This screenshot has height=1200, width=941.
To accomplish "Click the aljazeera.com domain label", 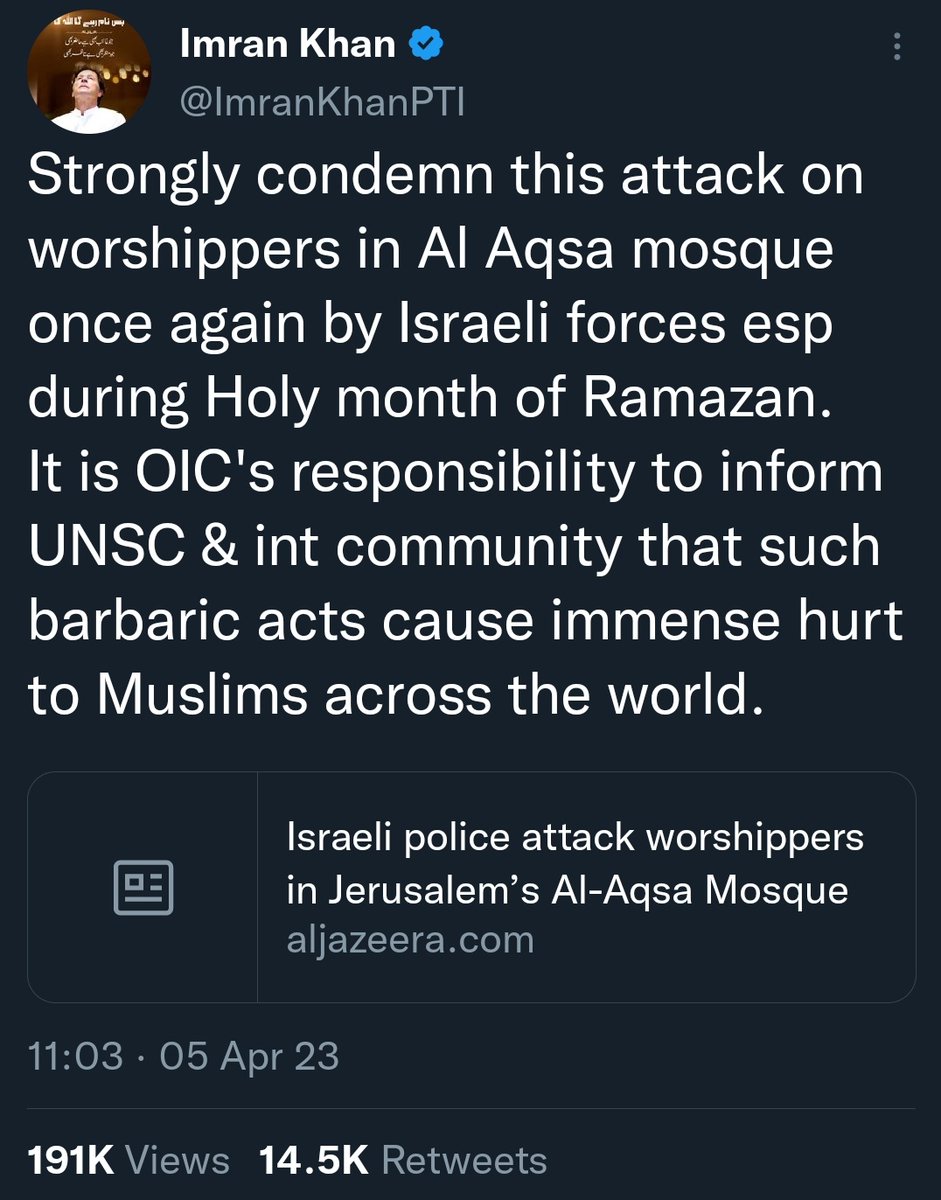I will 410,940.
